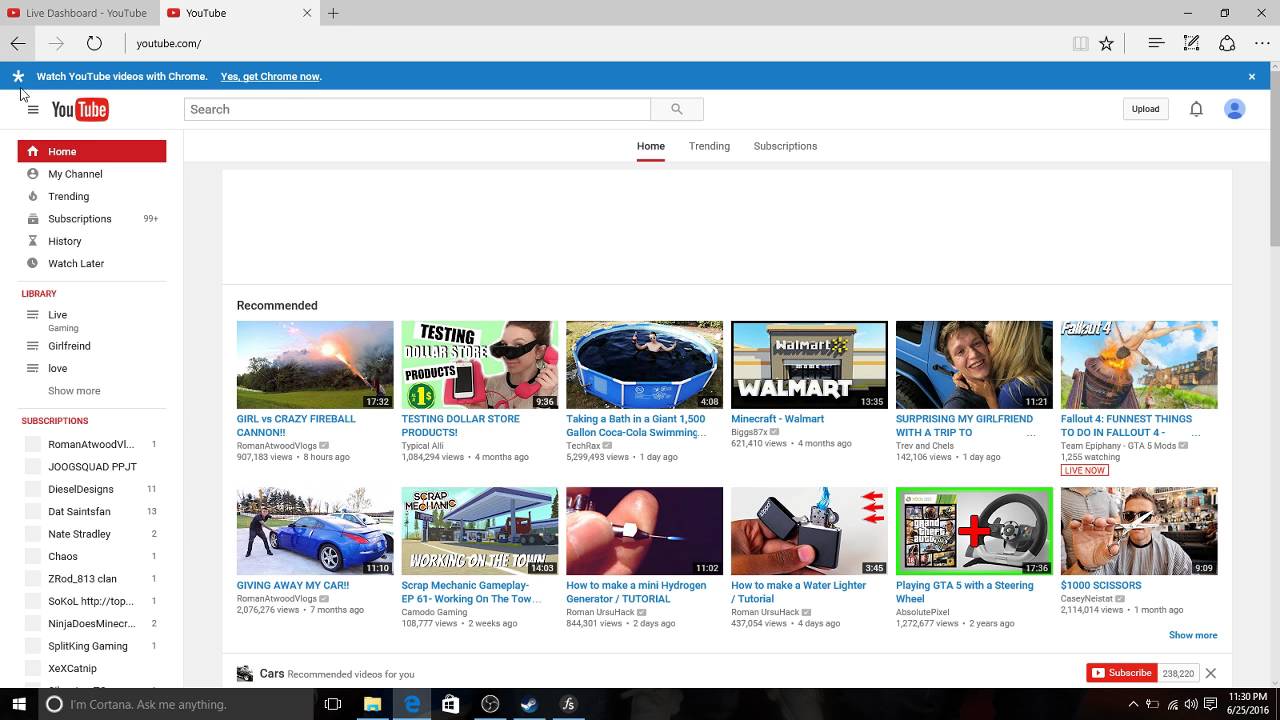Open Coca-Cola swimming pool video thumbnail

click(x=644, y=365)
